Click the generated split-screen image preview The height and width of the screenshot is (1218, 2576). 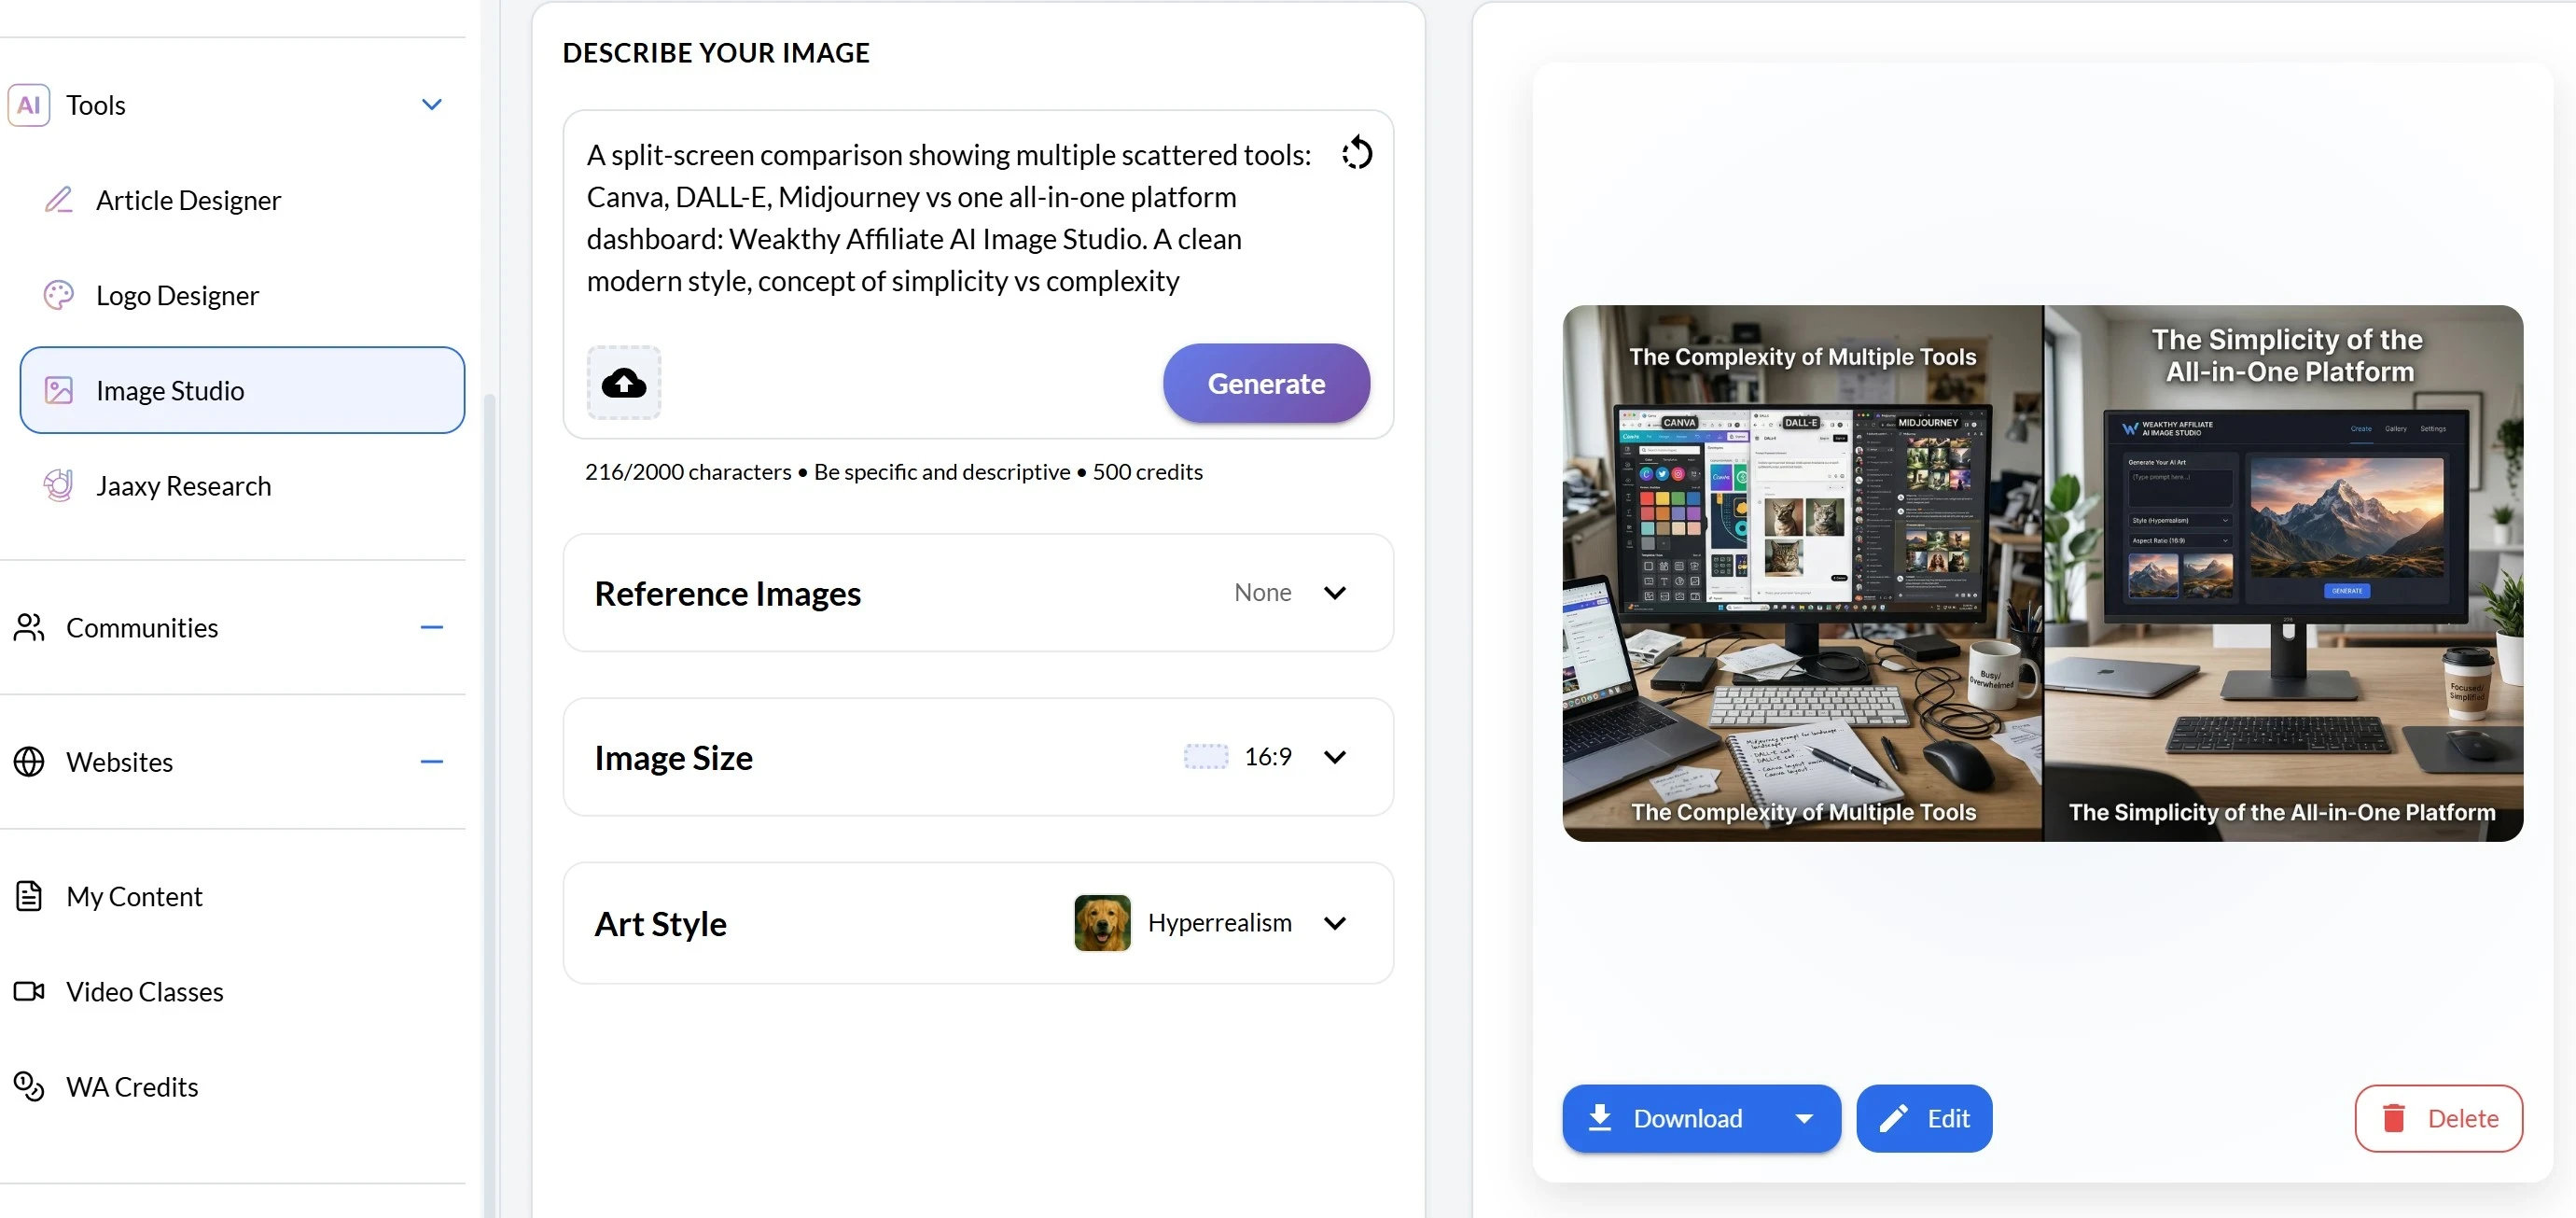click(2042, 573)
